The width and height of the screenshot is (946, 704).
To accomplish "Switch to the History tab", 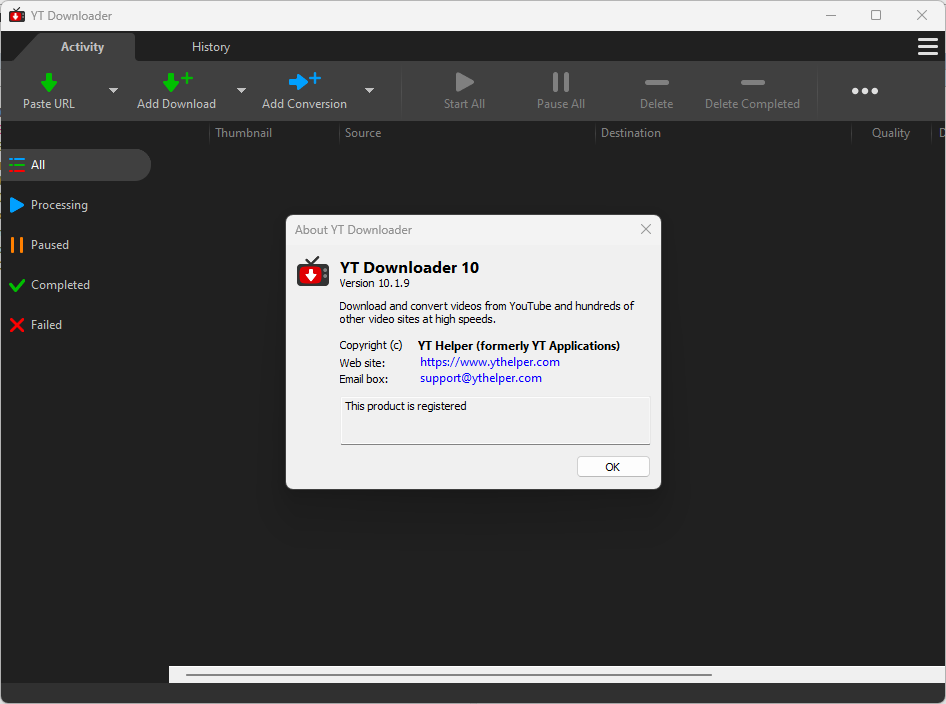I will coord(211,46).
